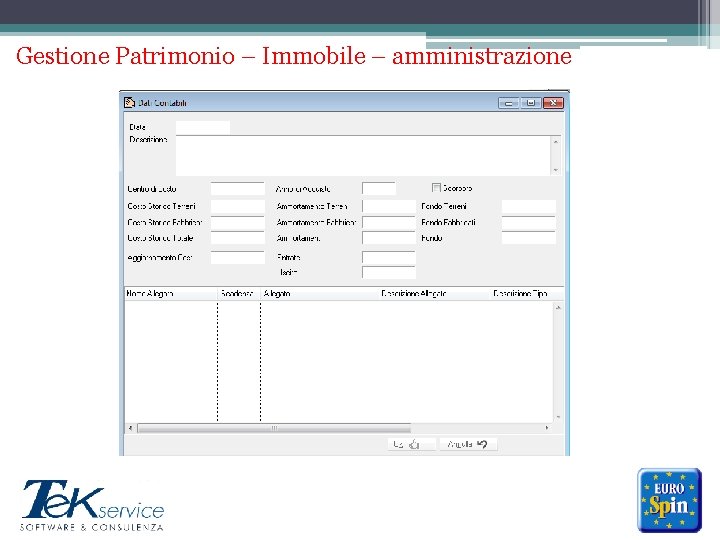Focus the Costo Storico Totale field
Screen dimensions: 720x540
[238, 238]
